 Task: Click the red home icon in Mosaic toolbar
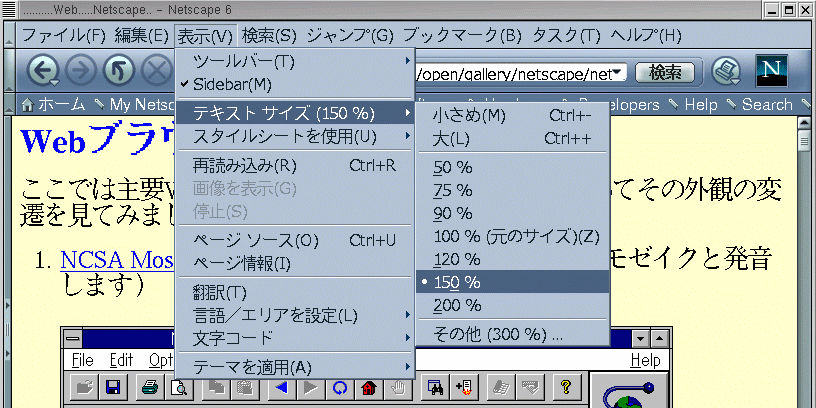coord(369,387)
